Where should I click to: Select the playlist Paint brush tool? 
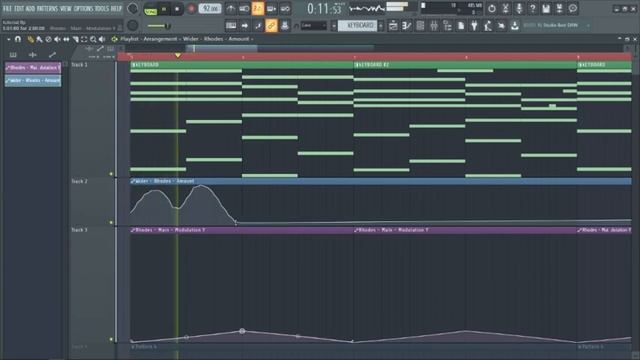tap(39, 40)
